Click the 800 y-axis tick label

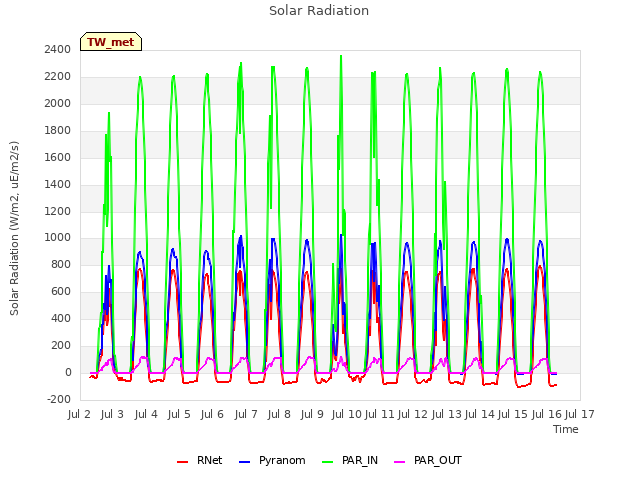click(x=61, y=264)
